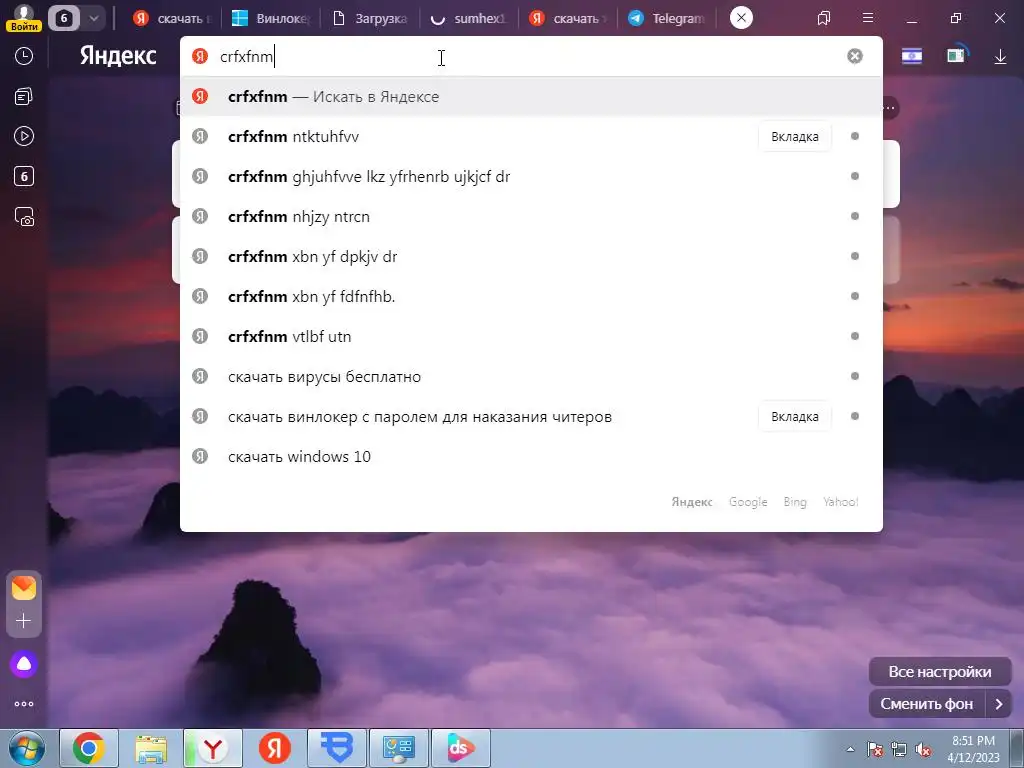Select suggestion скачать вирусы бесплатно
This screenshot has width=1024, height=768.
tap(531, 377)
